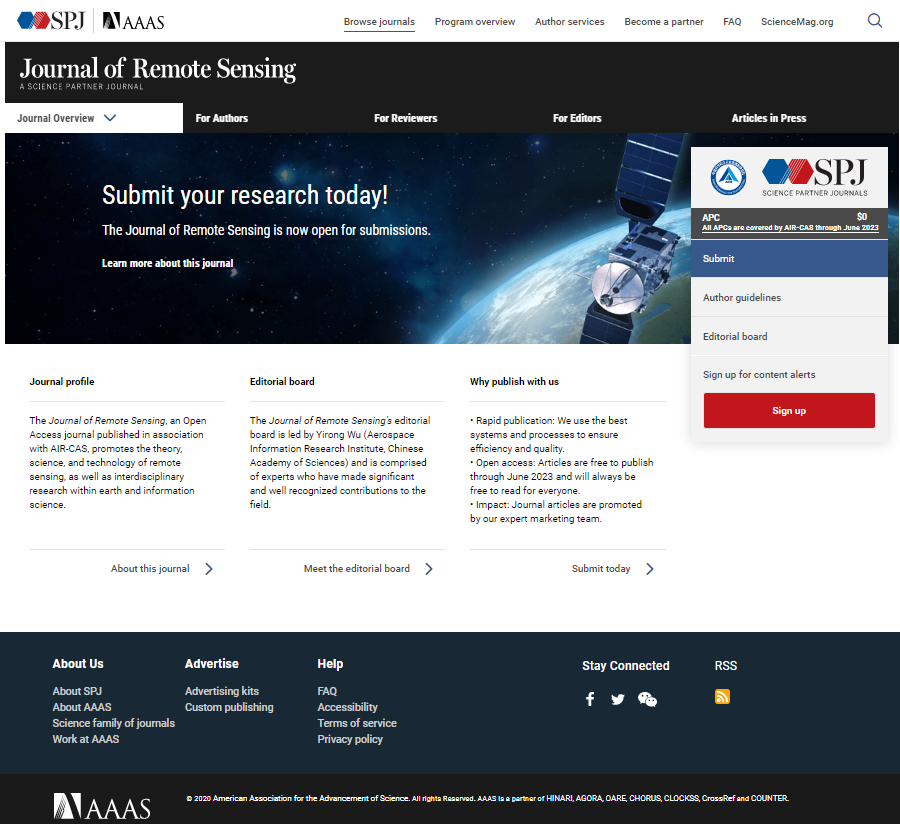
Task: Open the Articles in Press tab
Action: tap(768, 118)
